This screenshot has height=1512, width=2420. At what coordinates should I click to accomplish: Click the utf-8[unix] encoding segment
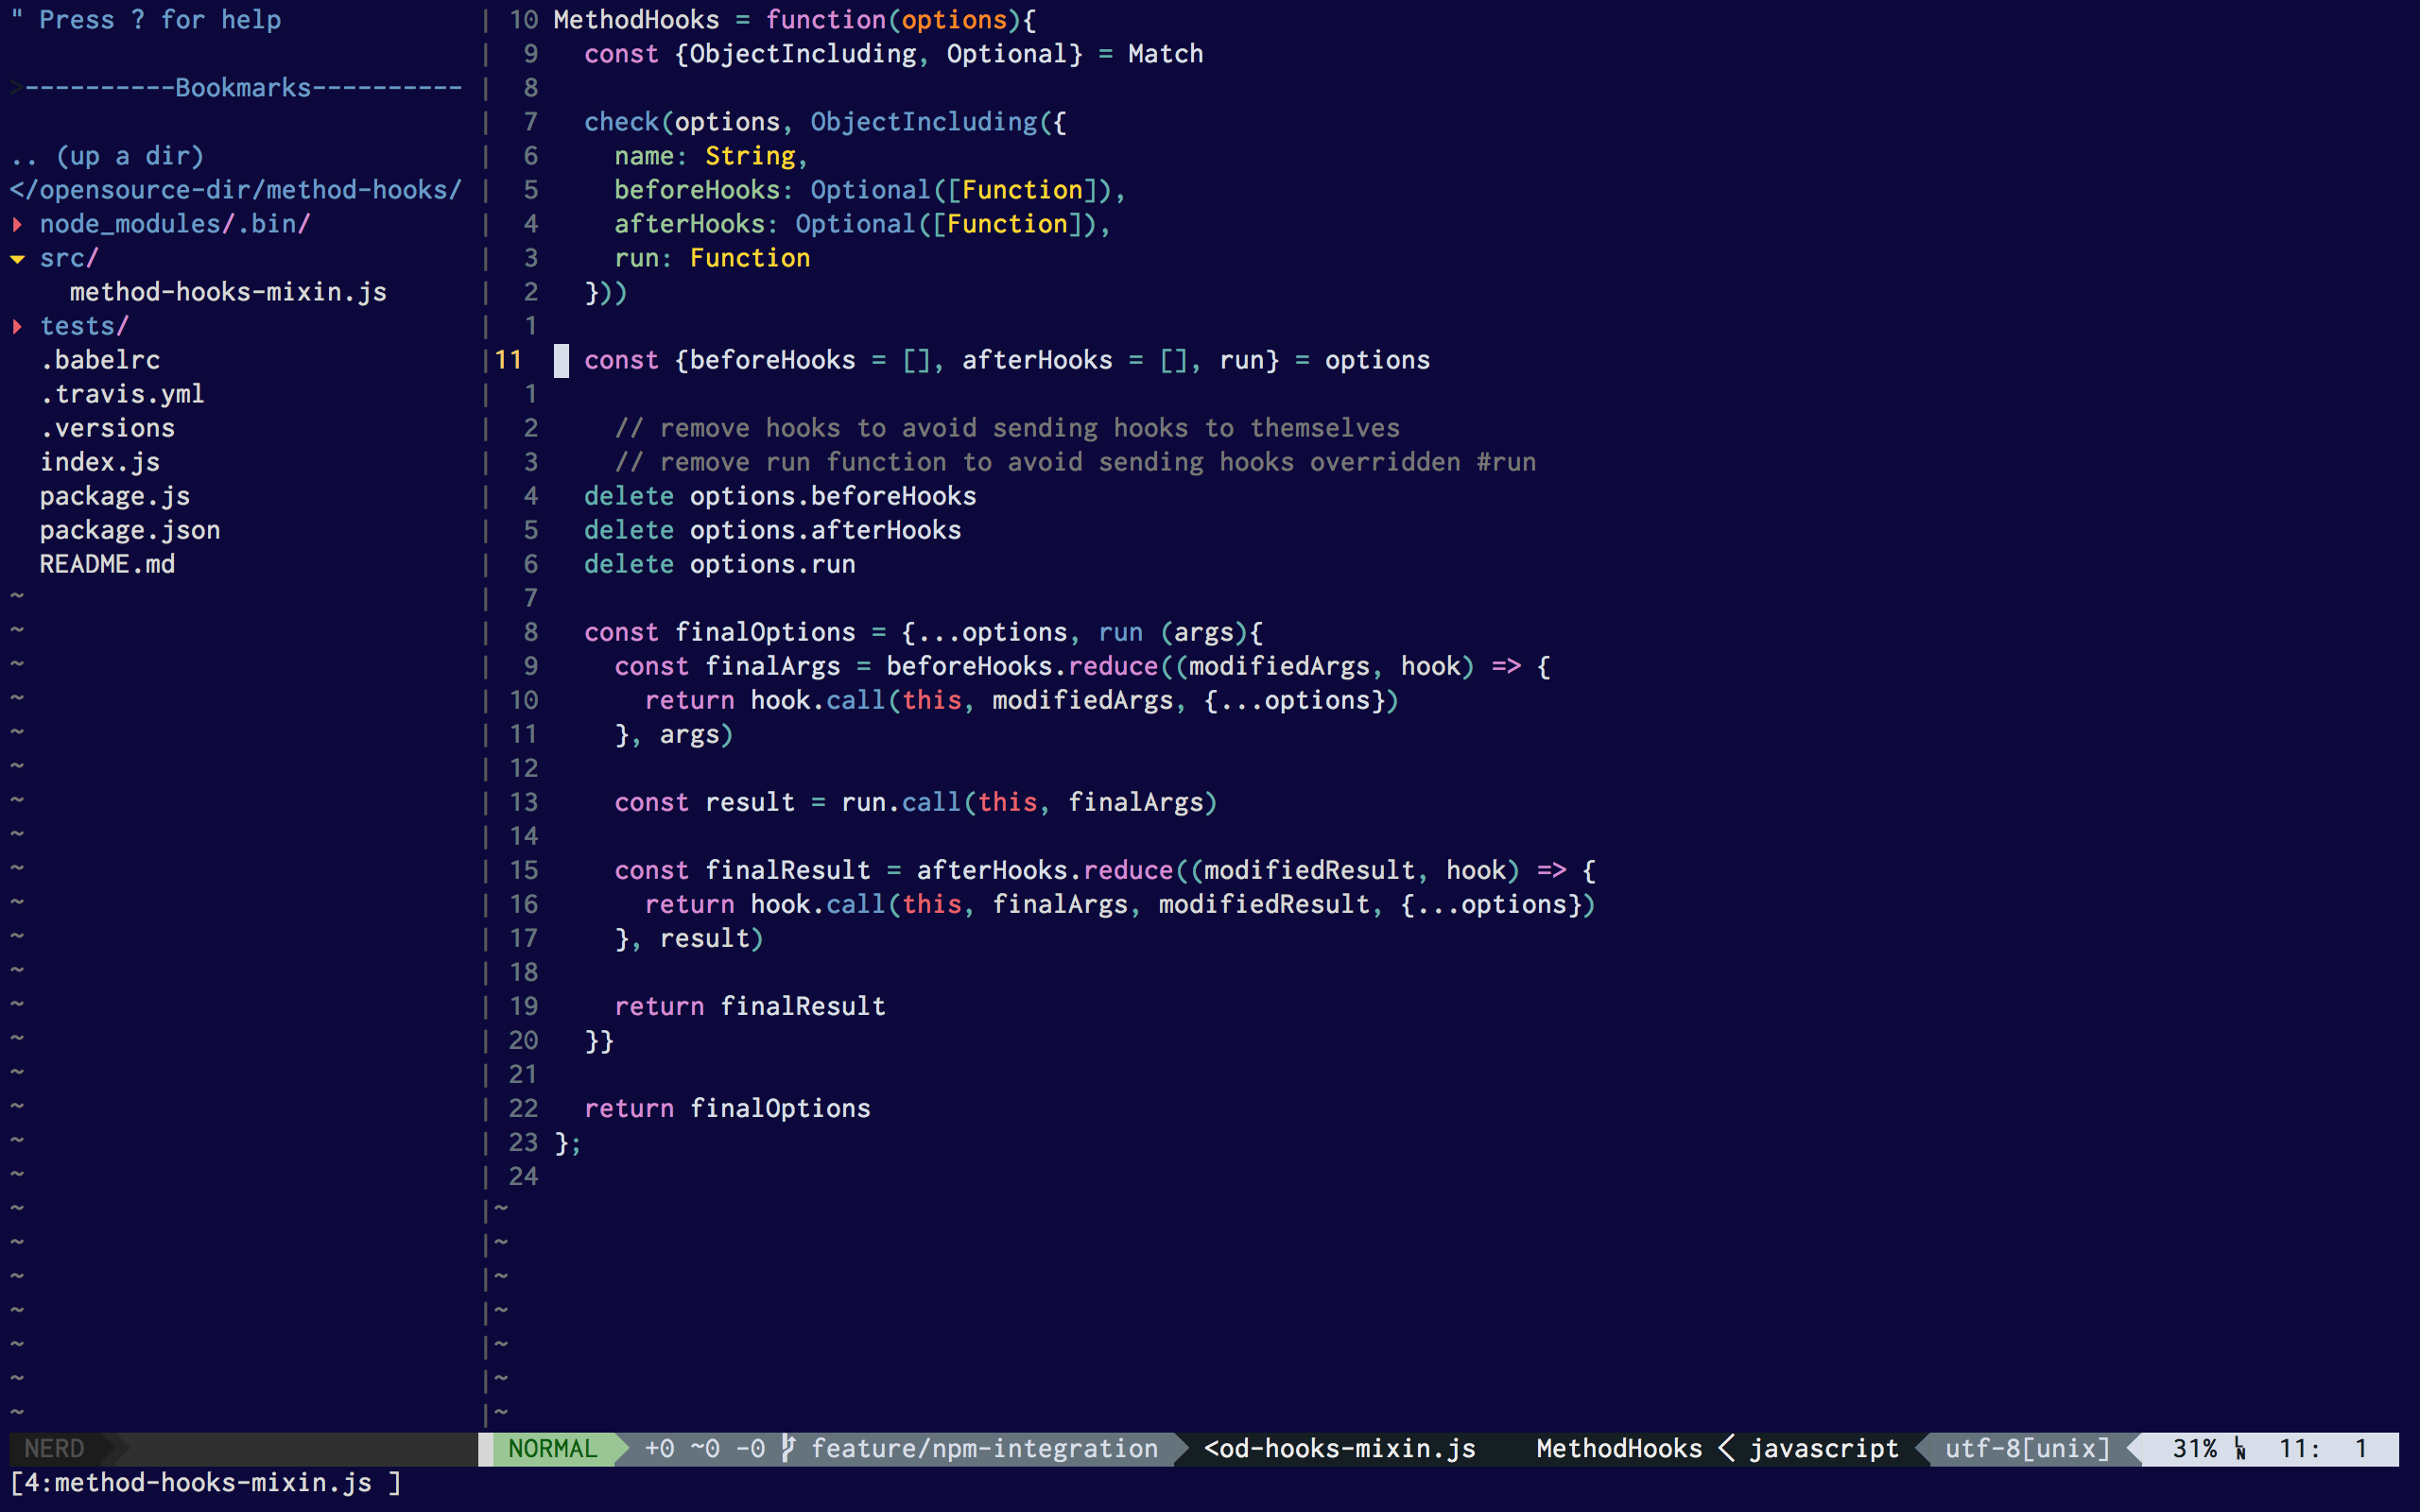click(x=2027, y=1448)
